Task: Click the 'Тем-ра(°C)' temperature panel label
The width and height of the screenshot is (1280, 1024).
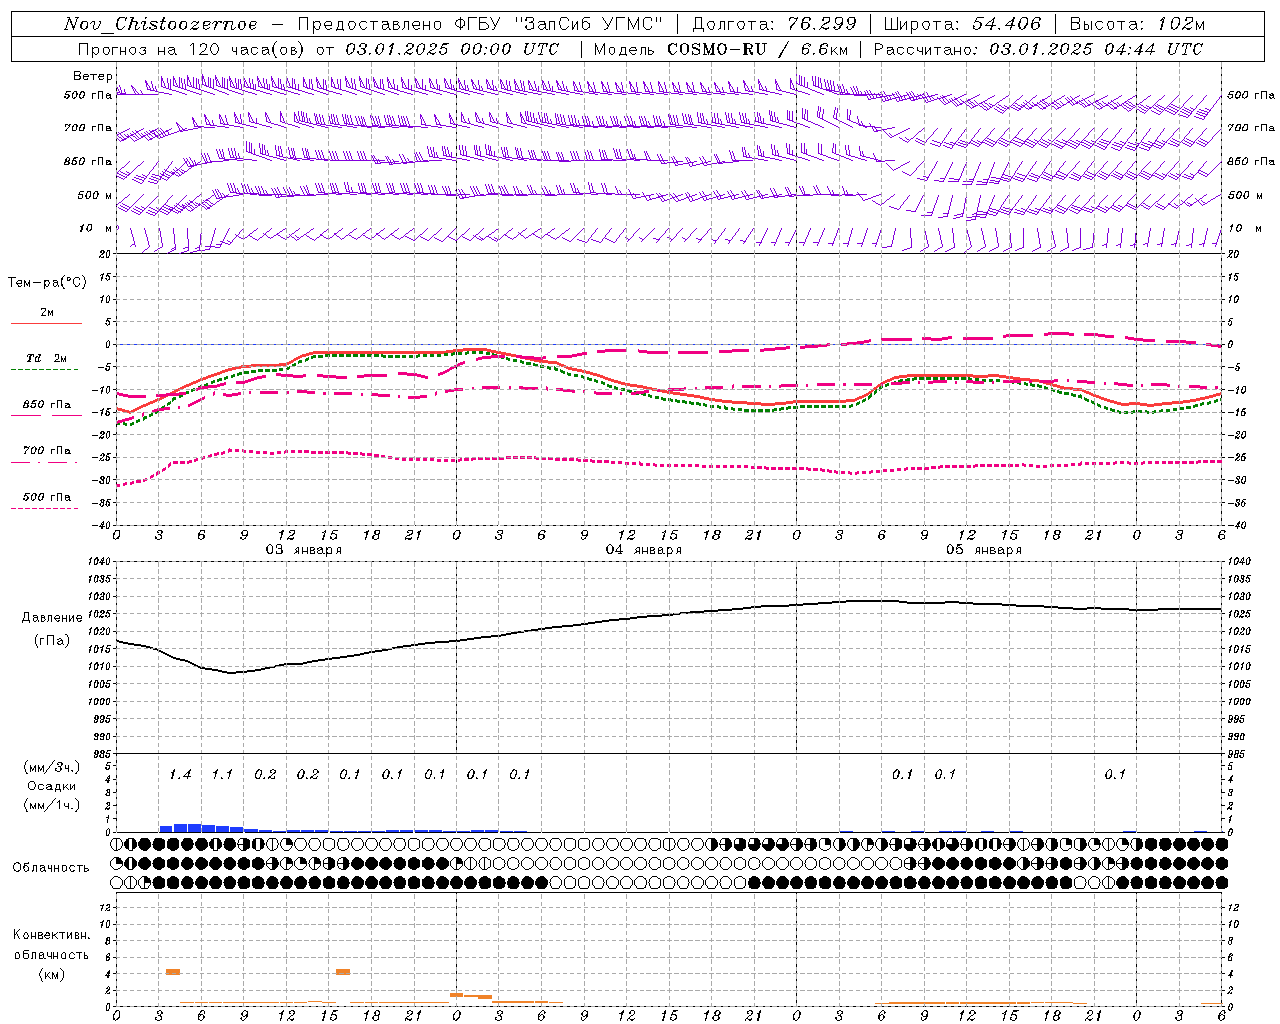Action: (x=47, y=283)
